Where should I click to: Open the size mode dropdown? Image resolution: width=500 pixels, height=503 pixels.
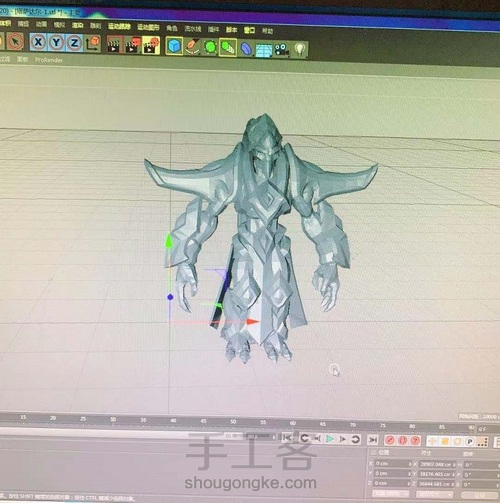point(435,494)
